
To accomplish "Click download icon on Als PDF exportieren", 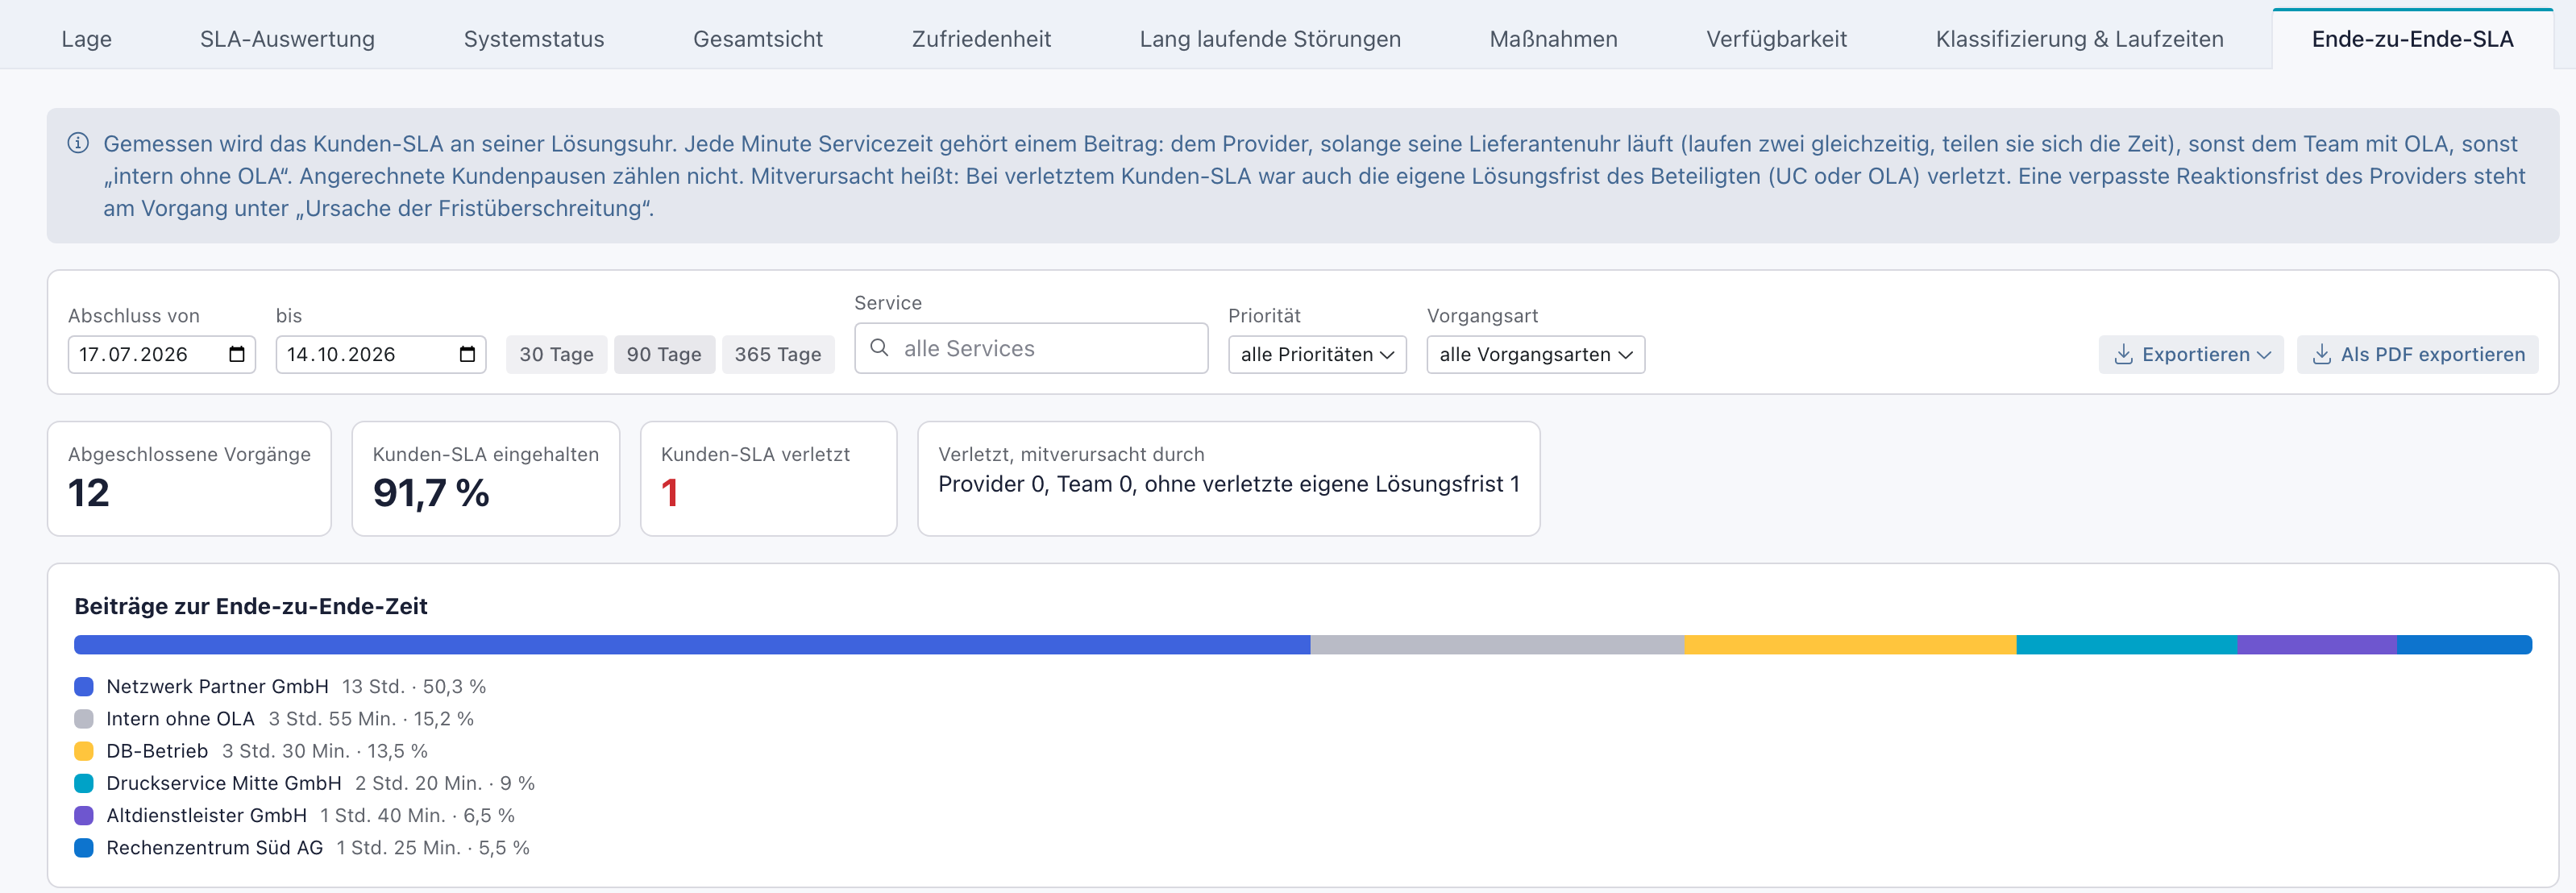I will pyautogui.click(x=2321, y=354).
